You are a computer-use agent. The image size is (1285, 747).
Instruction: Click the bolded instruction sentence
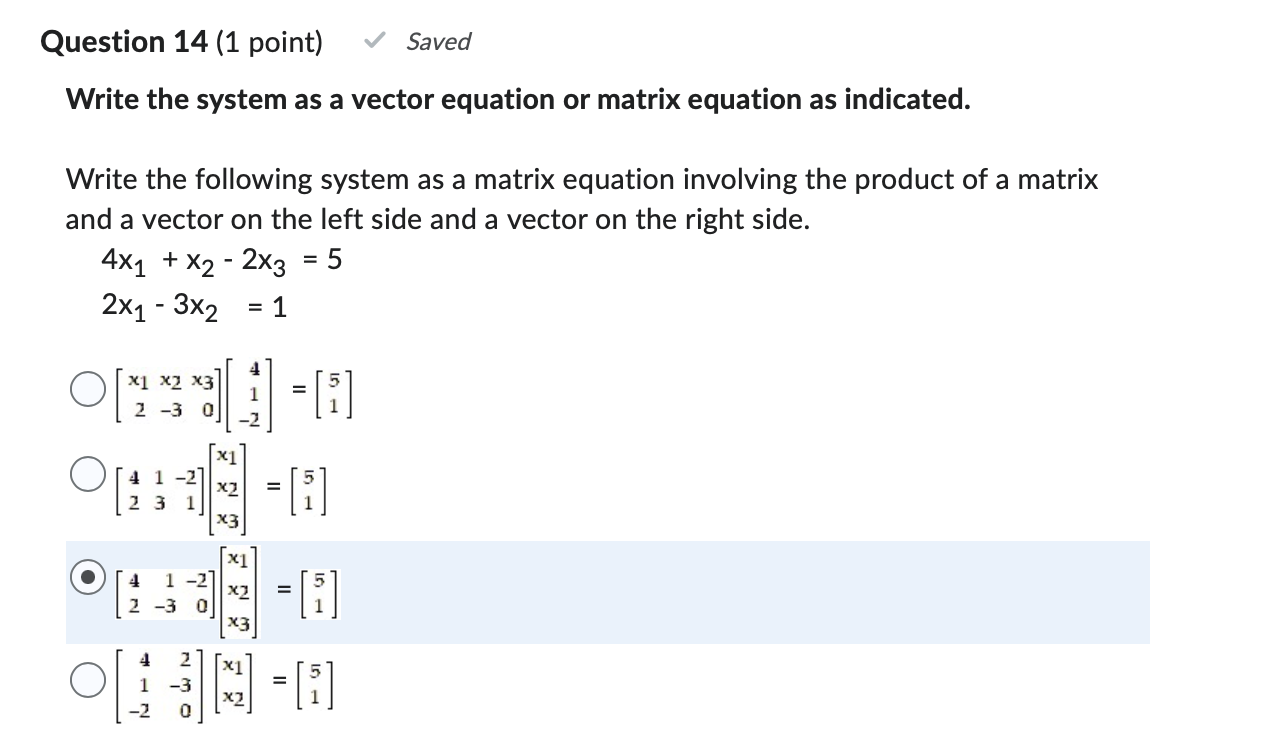tap(516, 99)
